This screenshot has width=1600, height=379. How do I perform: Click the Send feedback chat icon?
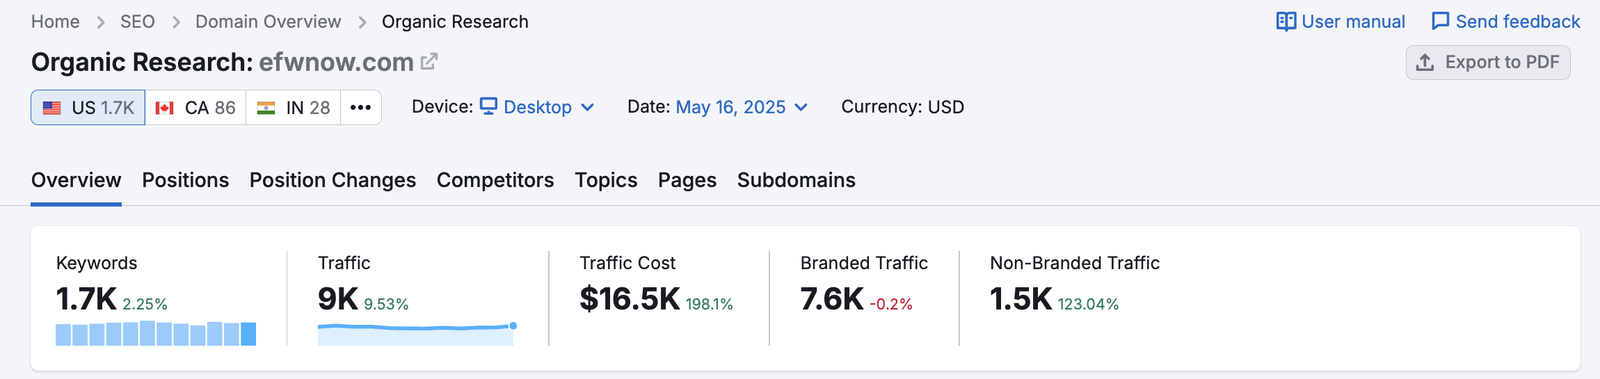pos(1440,22)
